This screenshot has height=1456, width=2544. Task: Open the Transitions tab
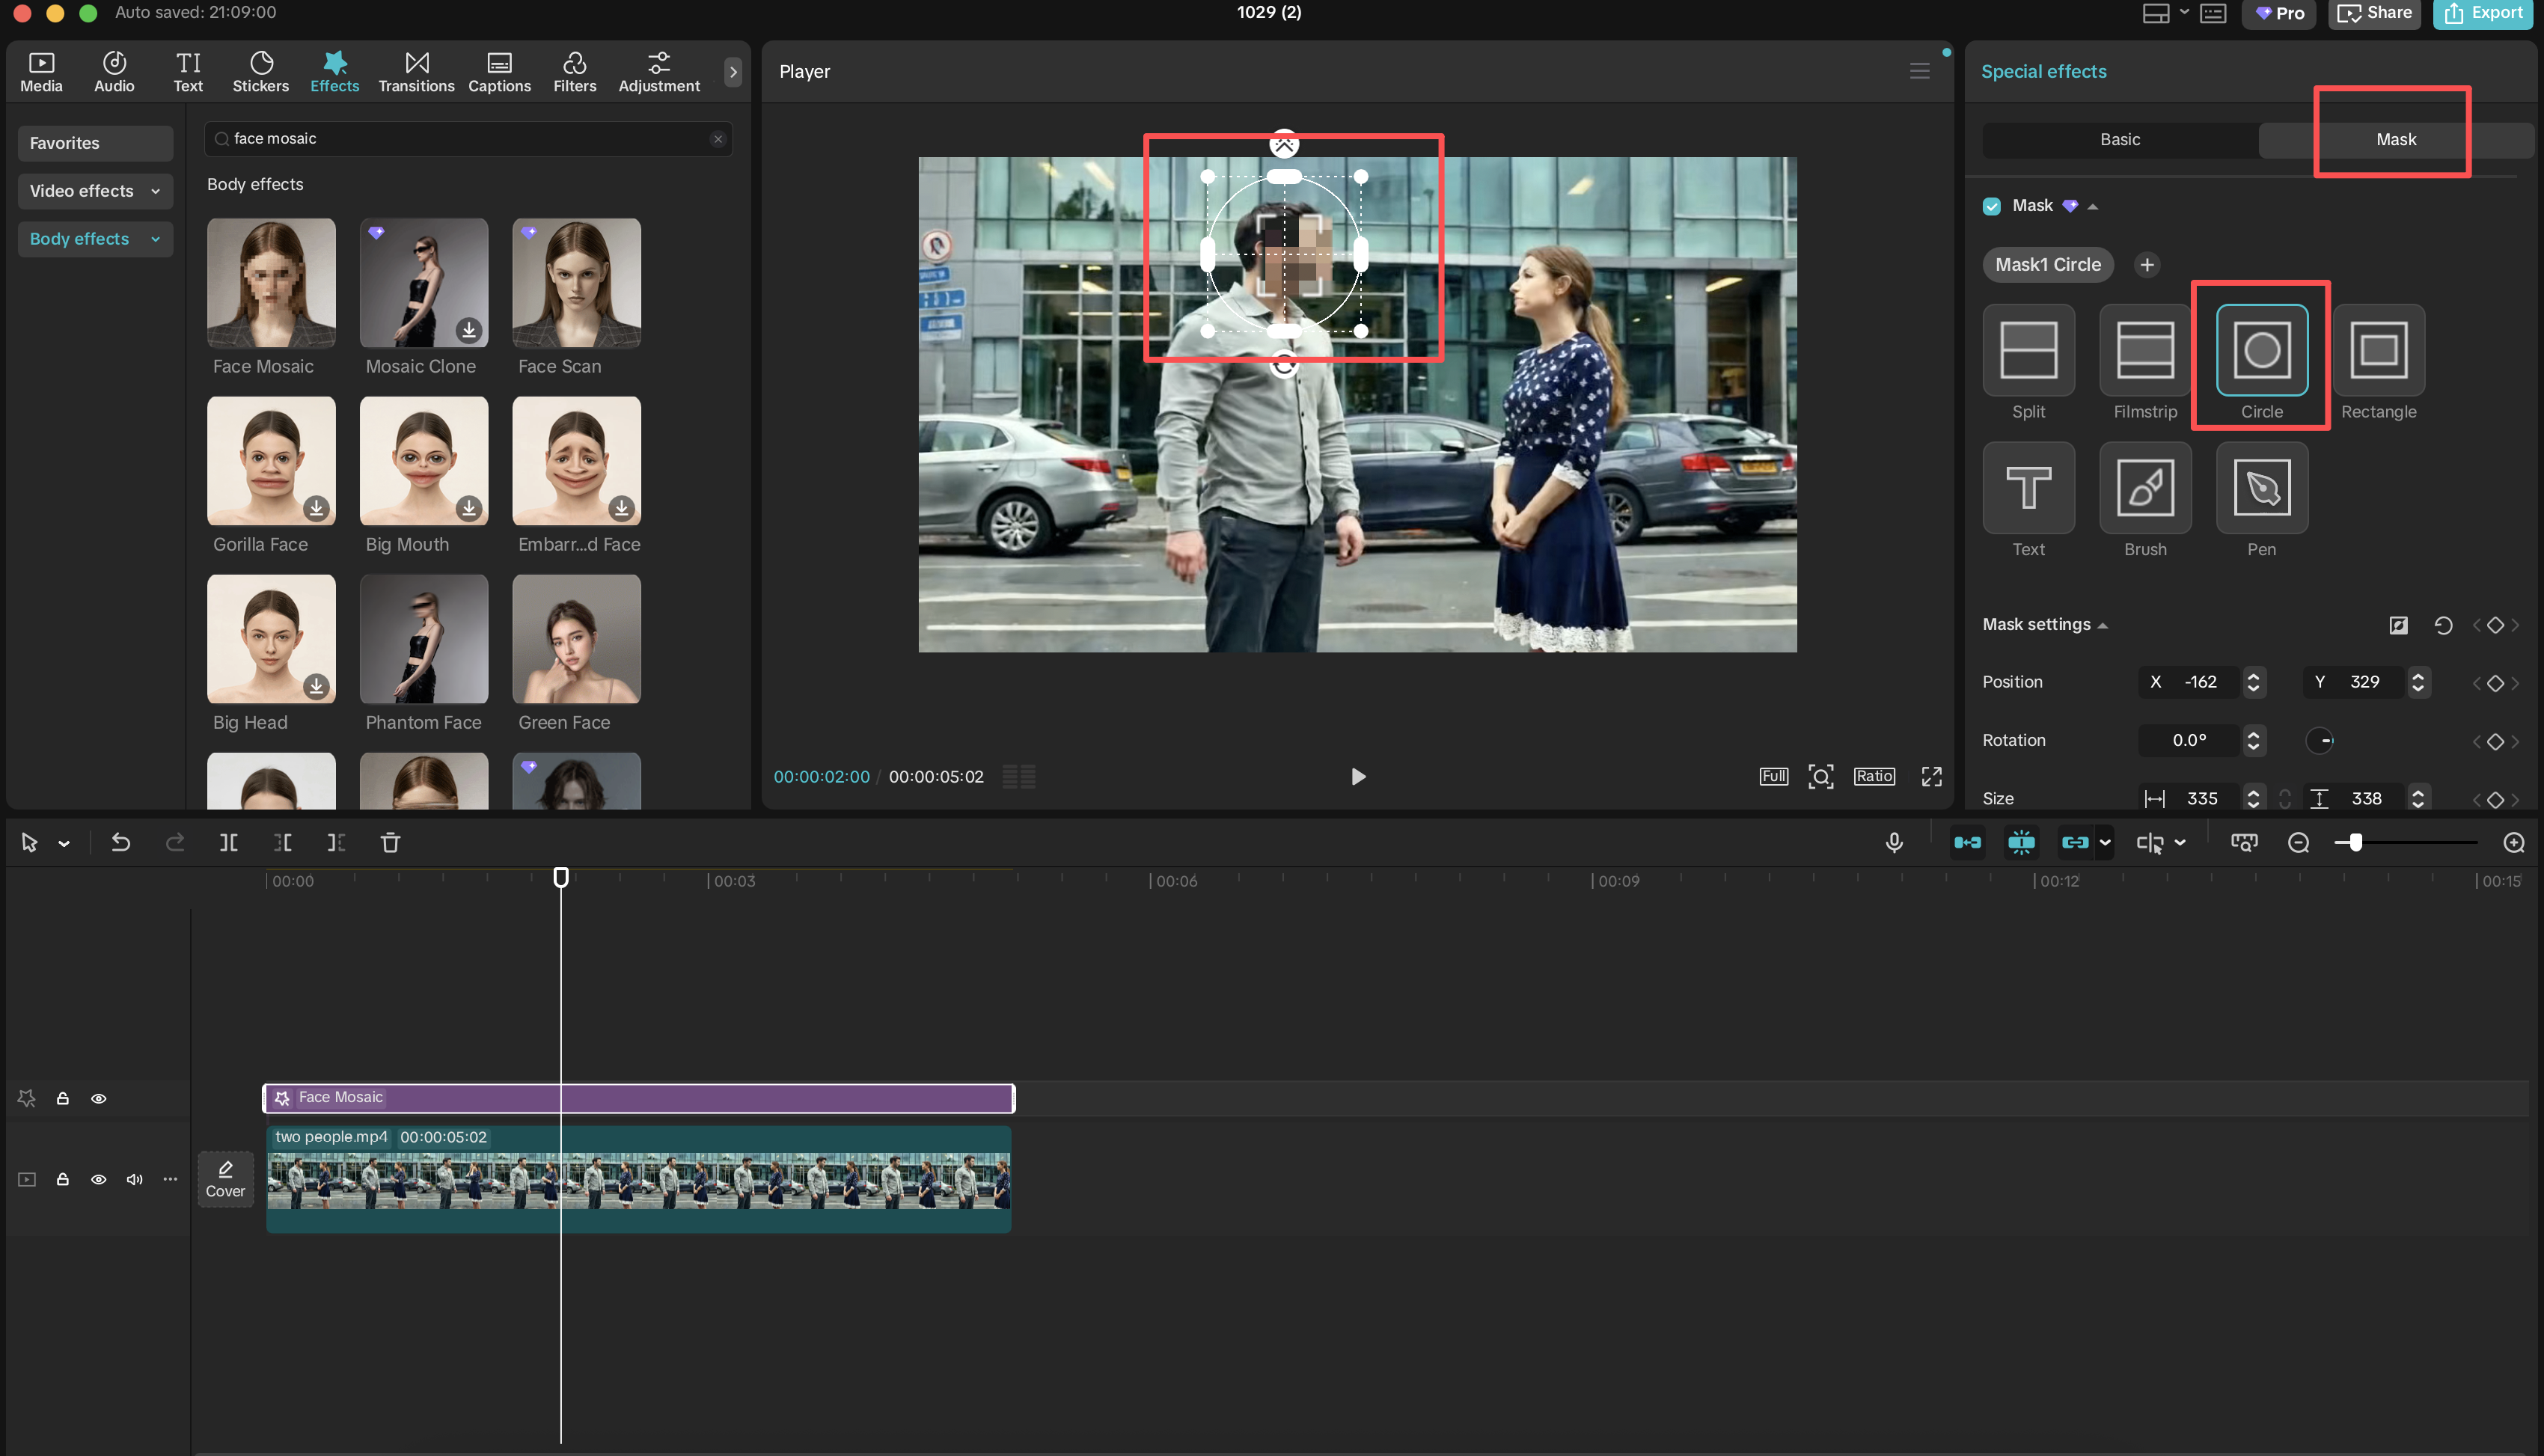(x=416, y=72)
